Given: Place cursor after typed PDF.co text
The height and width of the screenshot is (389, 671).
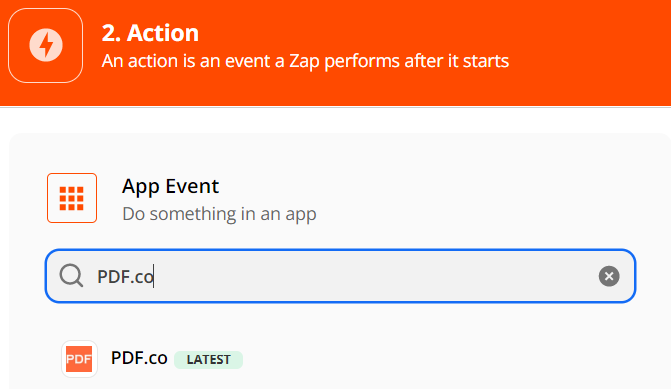Looking at the screenshot, I should [154, 276].
